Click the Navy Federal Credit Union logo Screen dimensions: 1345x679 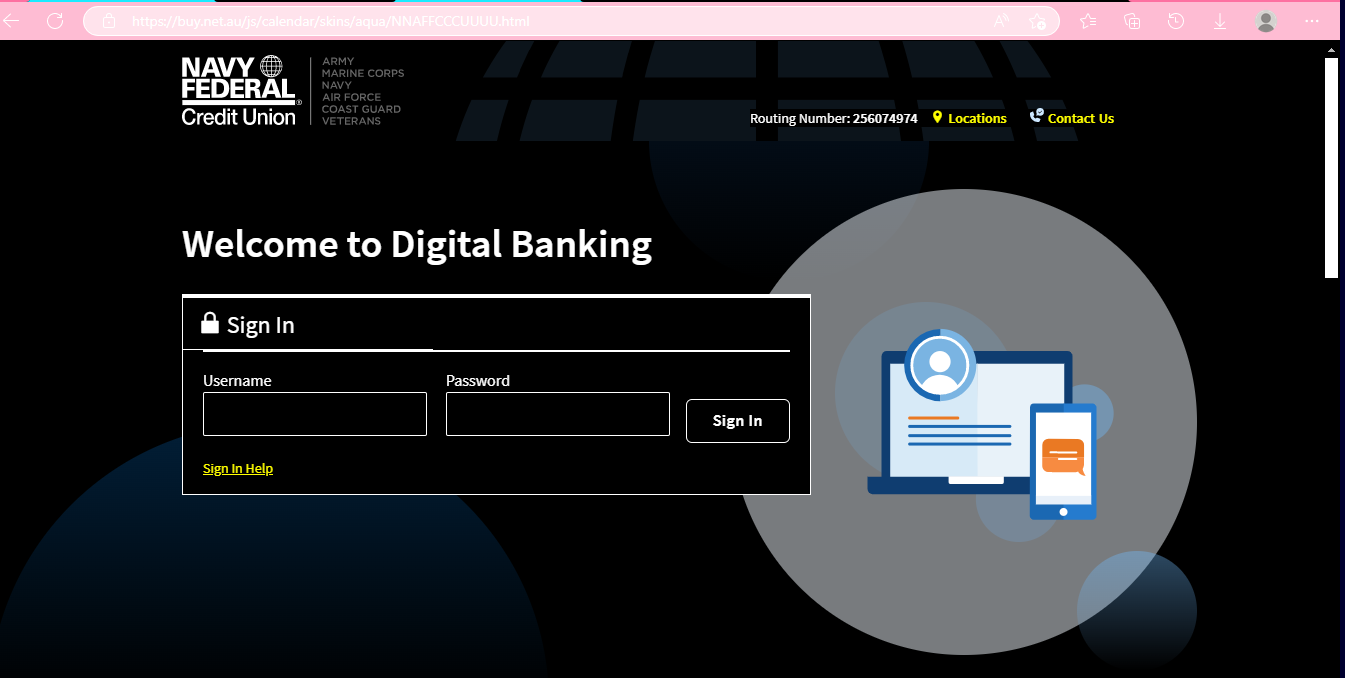coord(239,91)
